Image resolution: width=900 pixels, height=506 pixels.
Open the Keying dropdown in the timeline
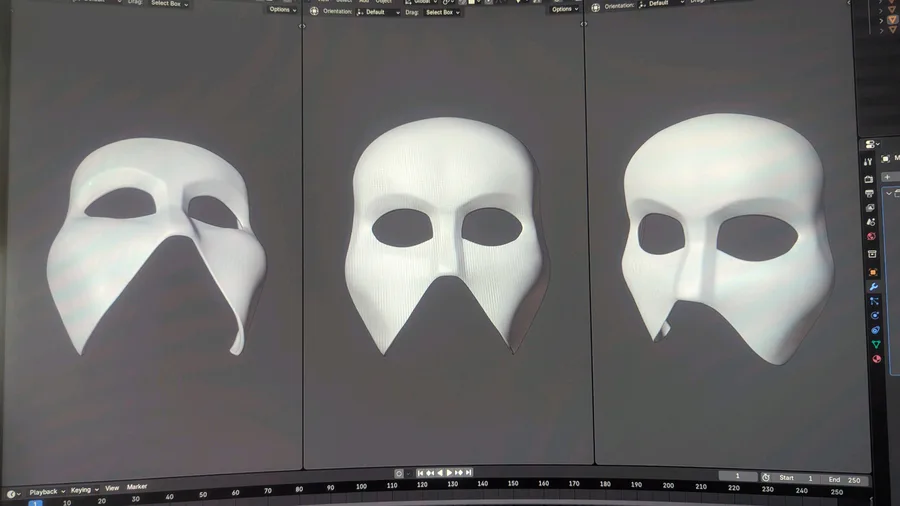click(84, 490)
